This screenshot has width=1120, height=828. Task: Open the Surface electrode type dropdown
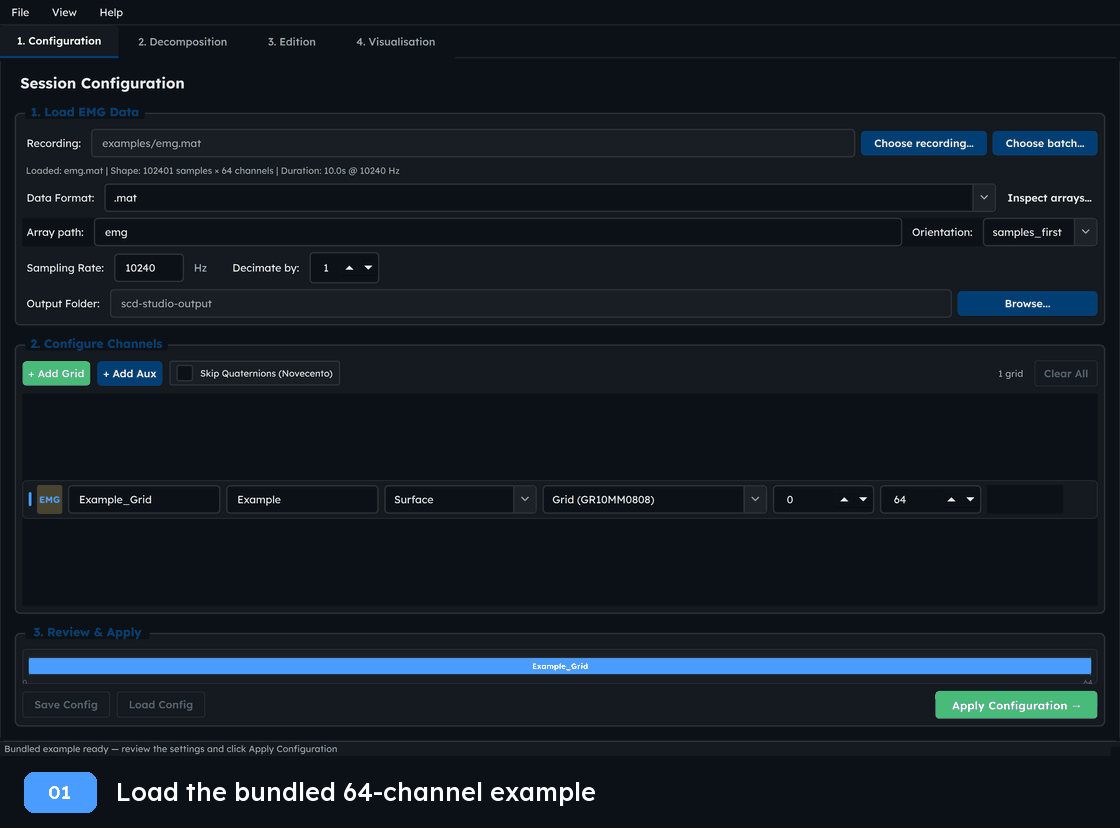tap(524, 499)
